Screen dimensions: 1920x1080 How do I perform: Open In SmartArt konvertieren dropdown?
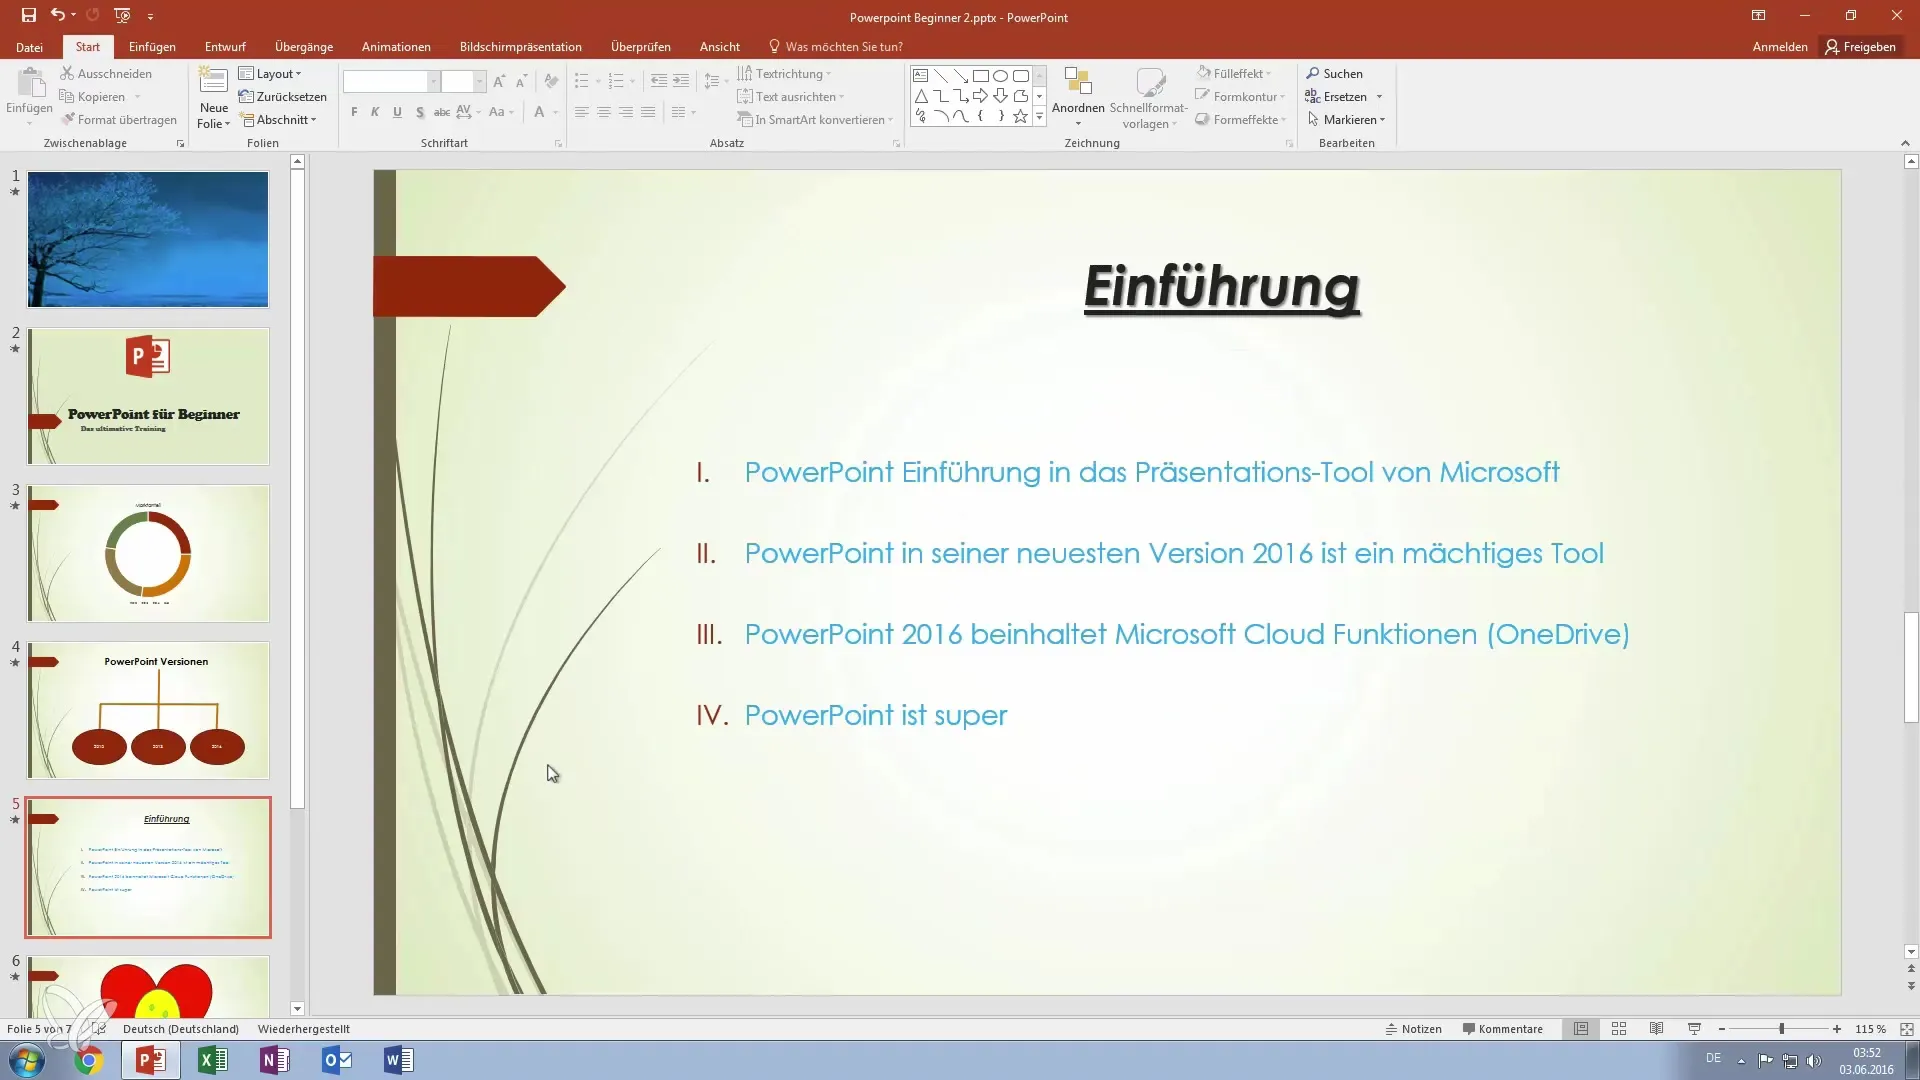click(814, 120)
